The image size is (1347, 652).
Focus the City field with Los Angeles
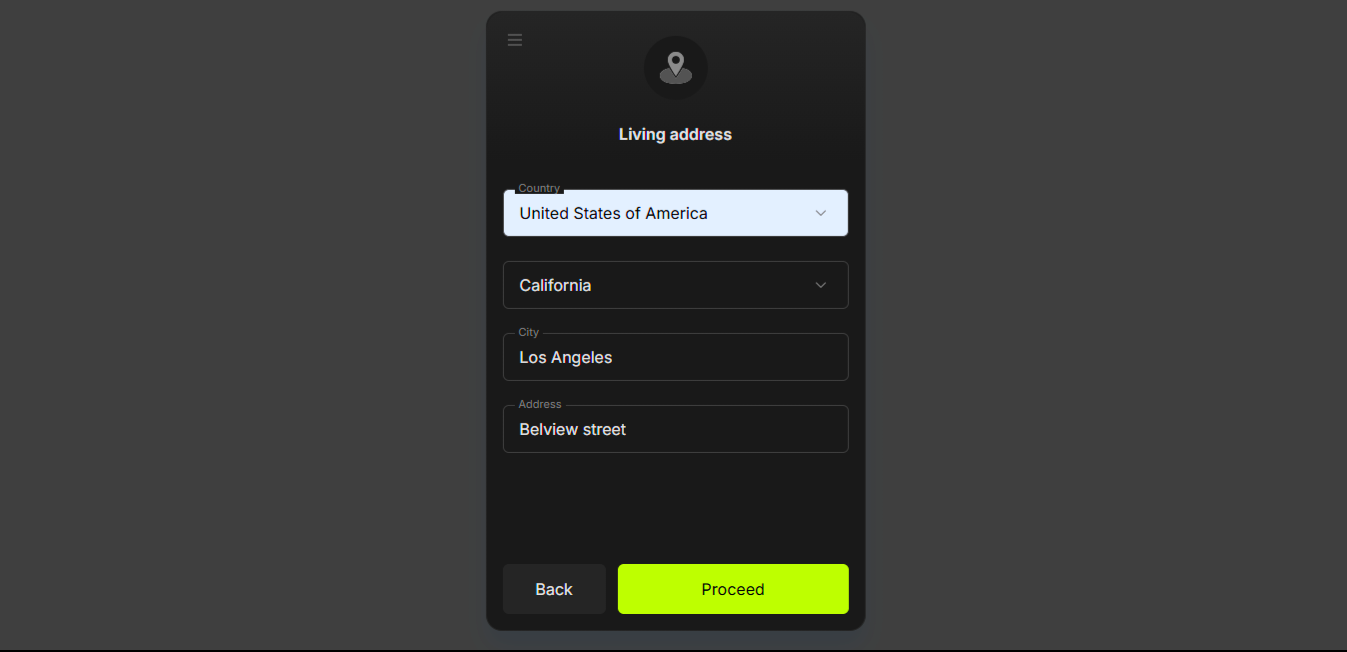pyautogui.click(x=676, y=357)
